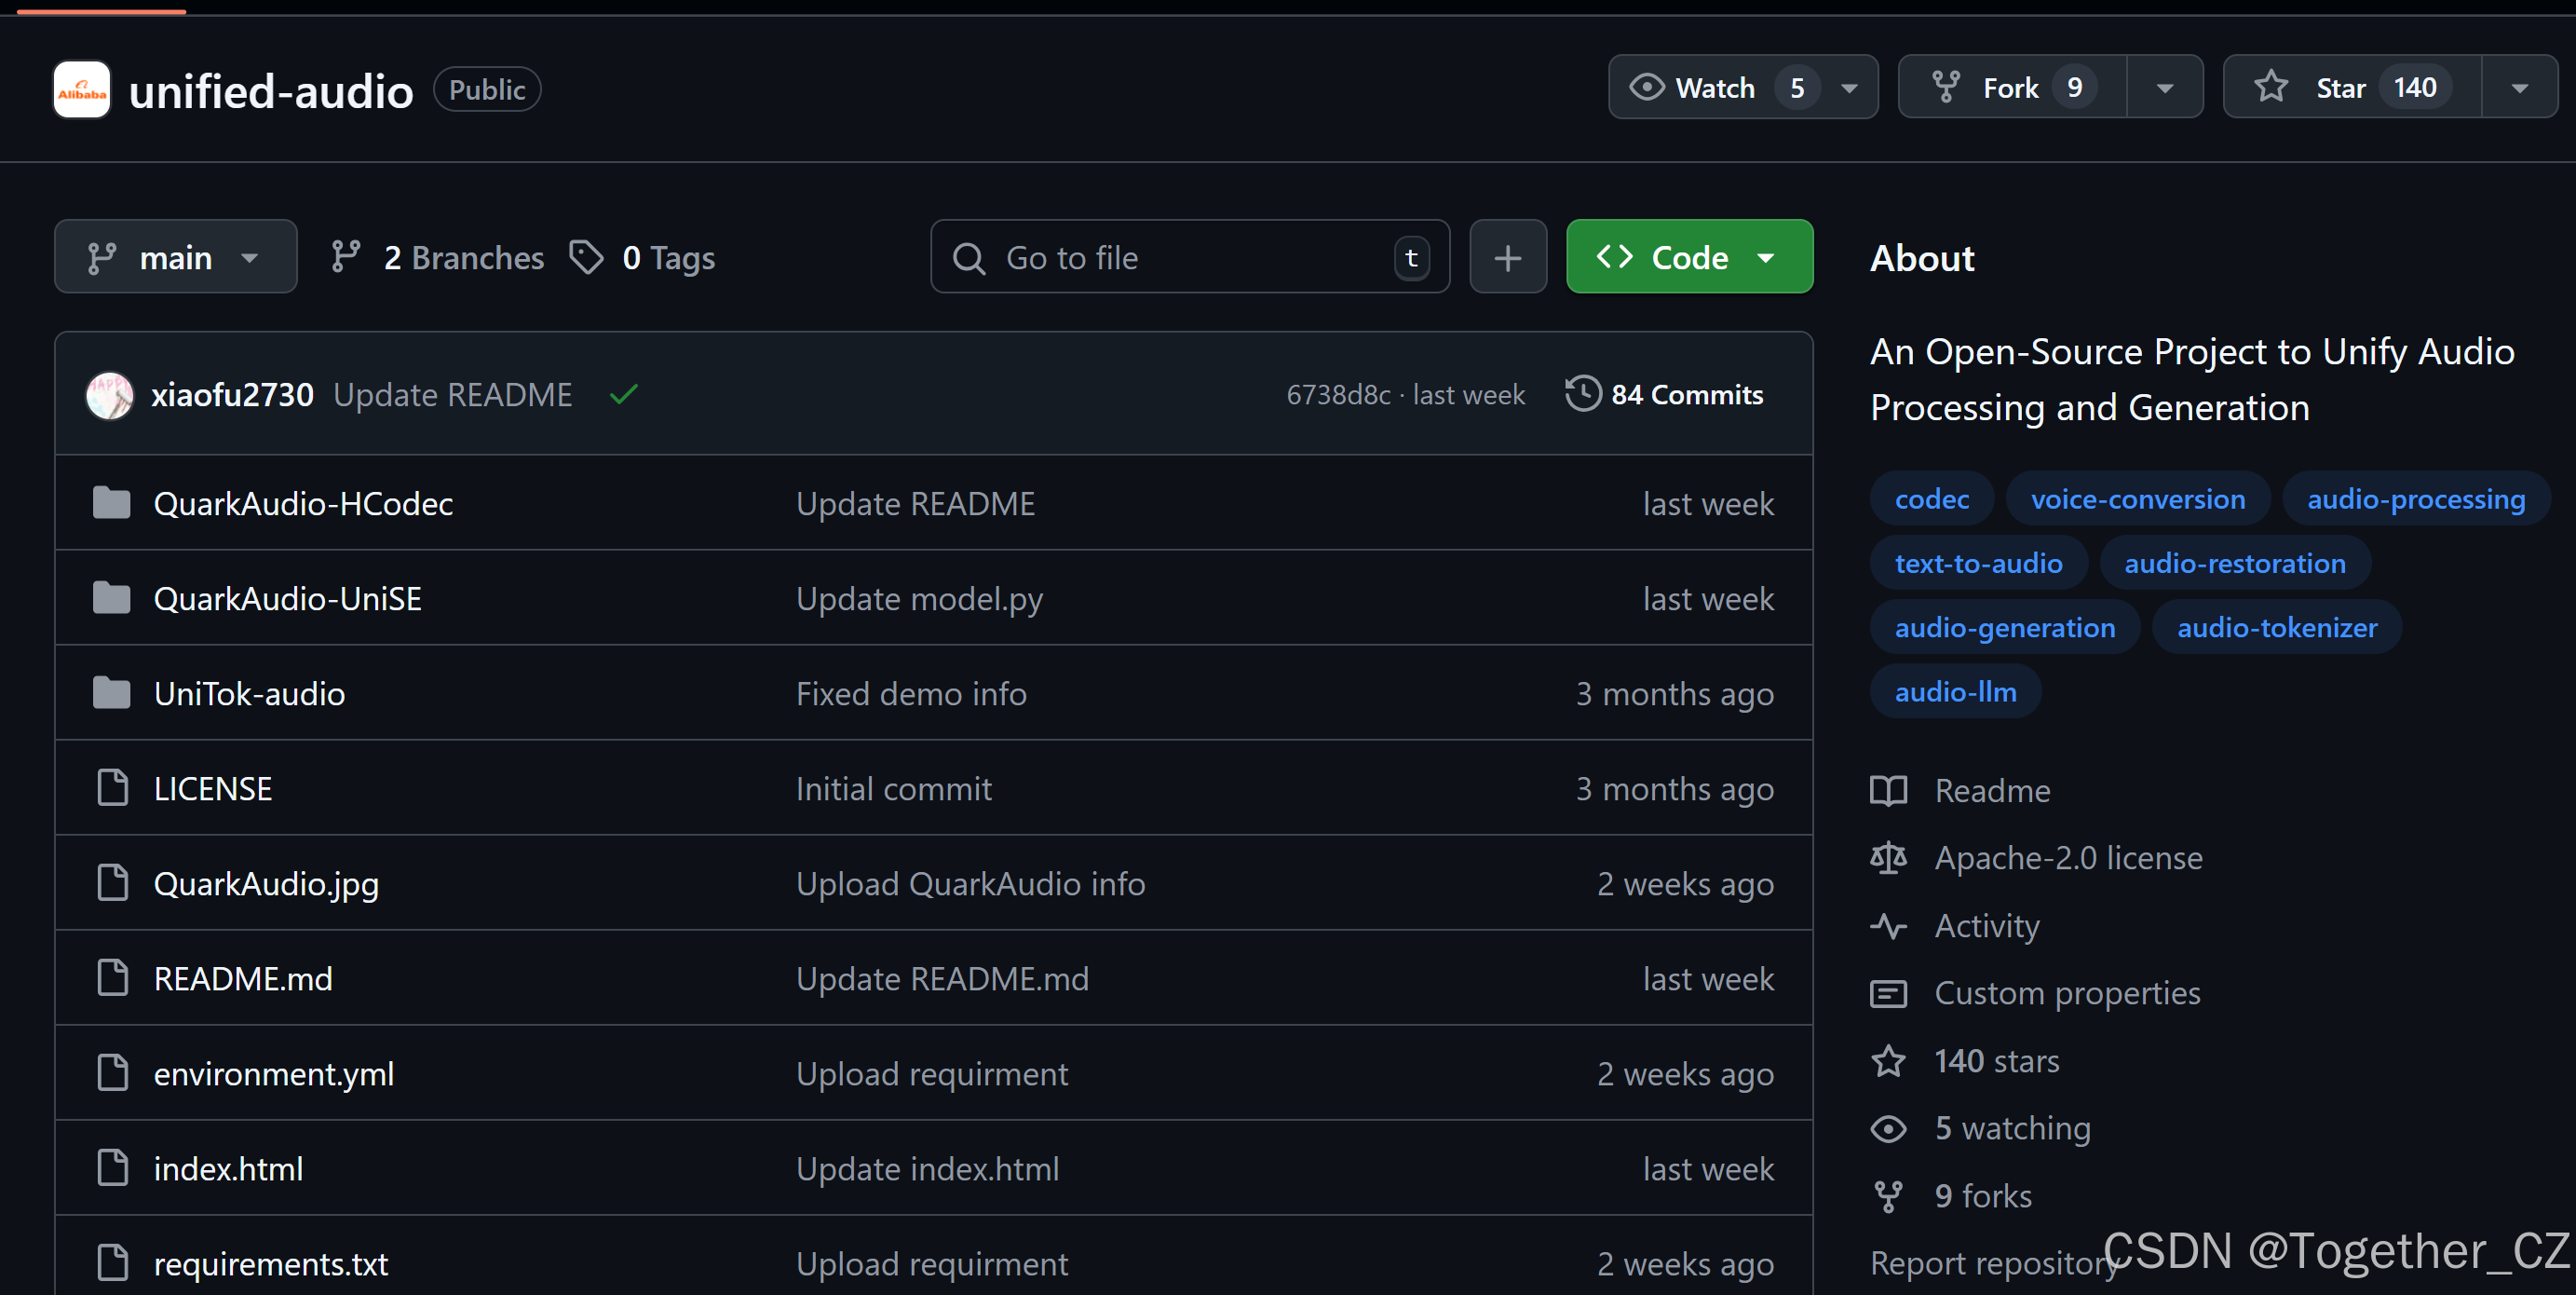The image size is (2576, 1295).
Task: Watch the repository with eye button
Action: coord(1715,88)
